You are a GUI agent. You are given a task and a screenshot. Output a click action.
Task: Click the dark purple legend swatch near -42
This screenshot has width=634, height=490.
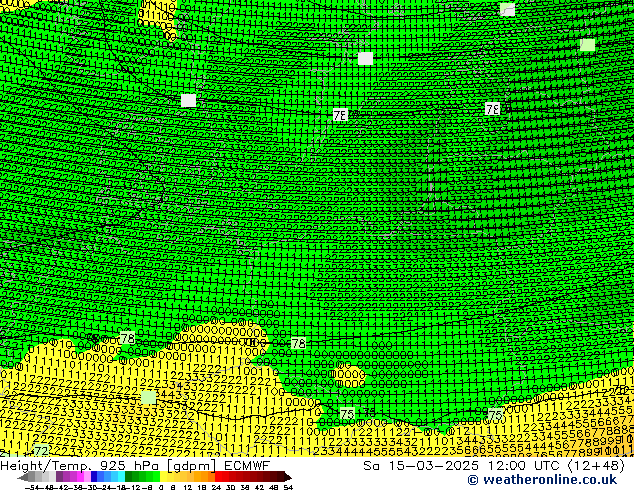[x=59, y=477]
